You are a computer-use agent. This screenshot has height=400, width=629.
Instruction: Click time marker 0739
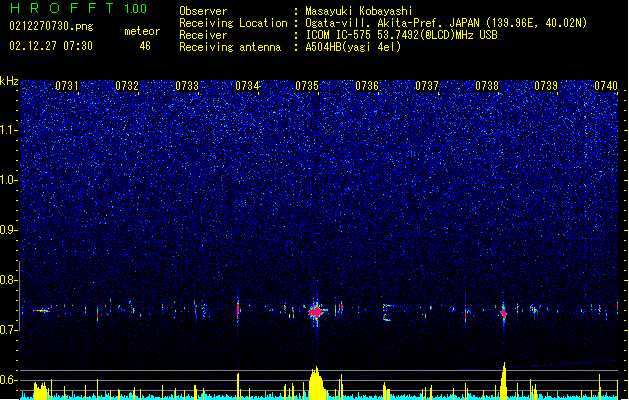pos(546,86)
